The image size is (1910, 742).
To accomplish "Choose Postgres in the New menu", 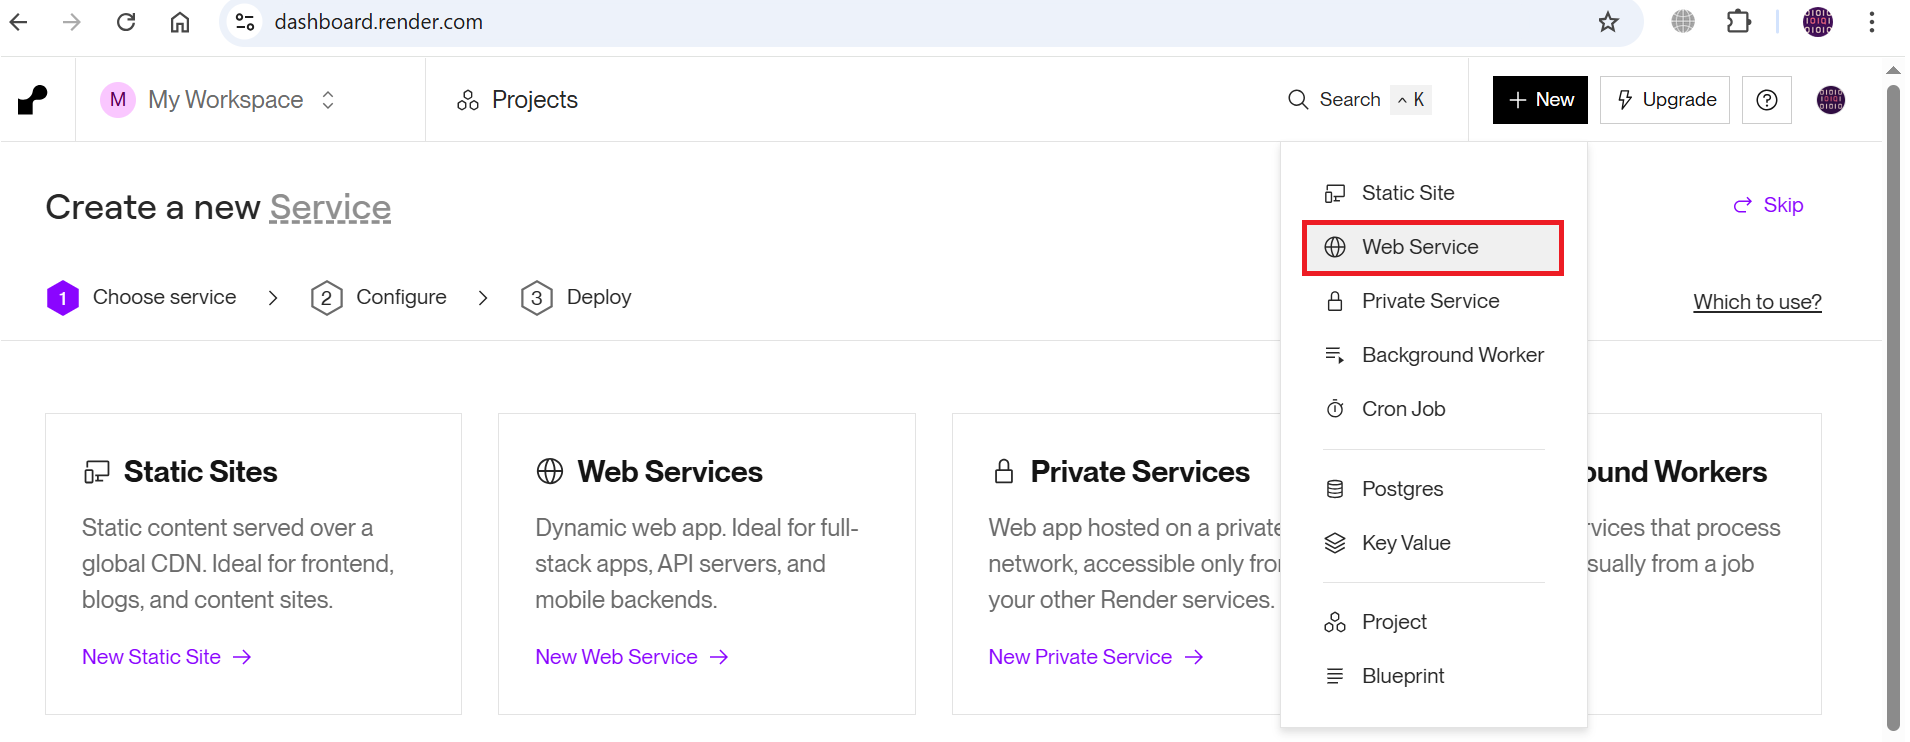I will 1402,489.
